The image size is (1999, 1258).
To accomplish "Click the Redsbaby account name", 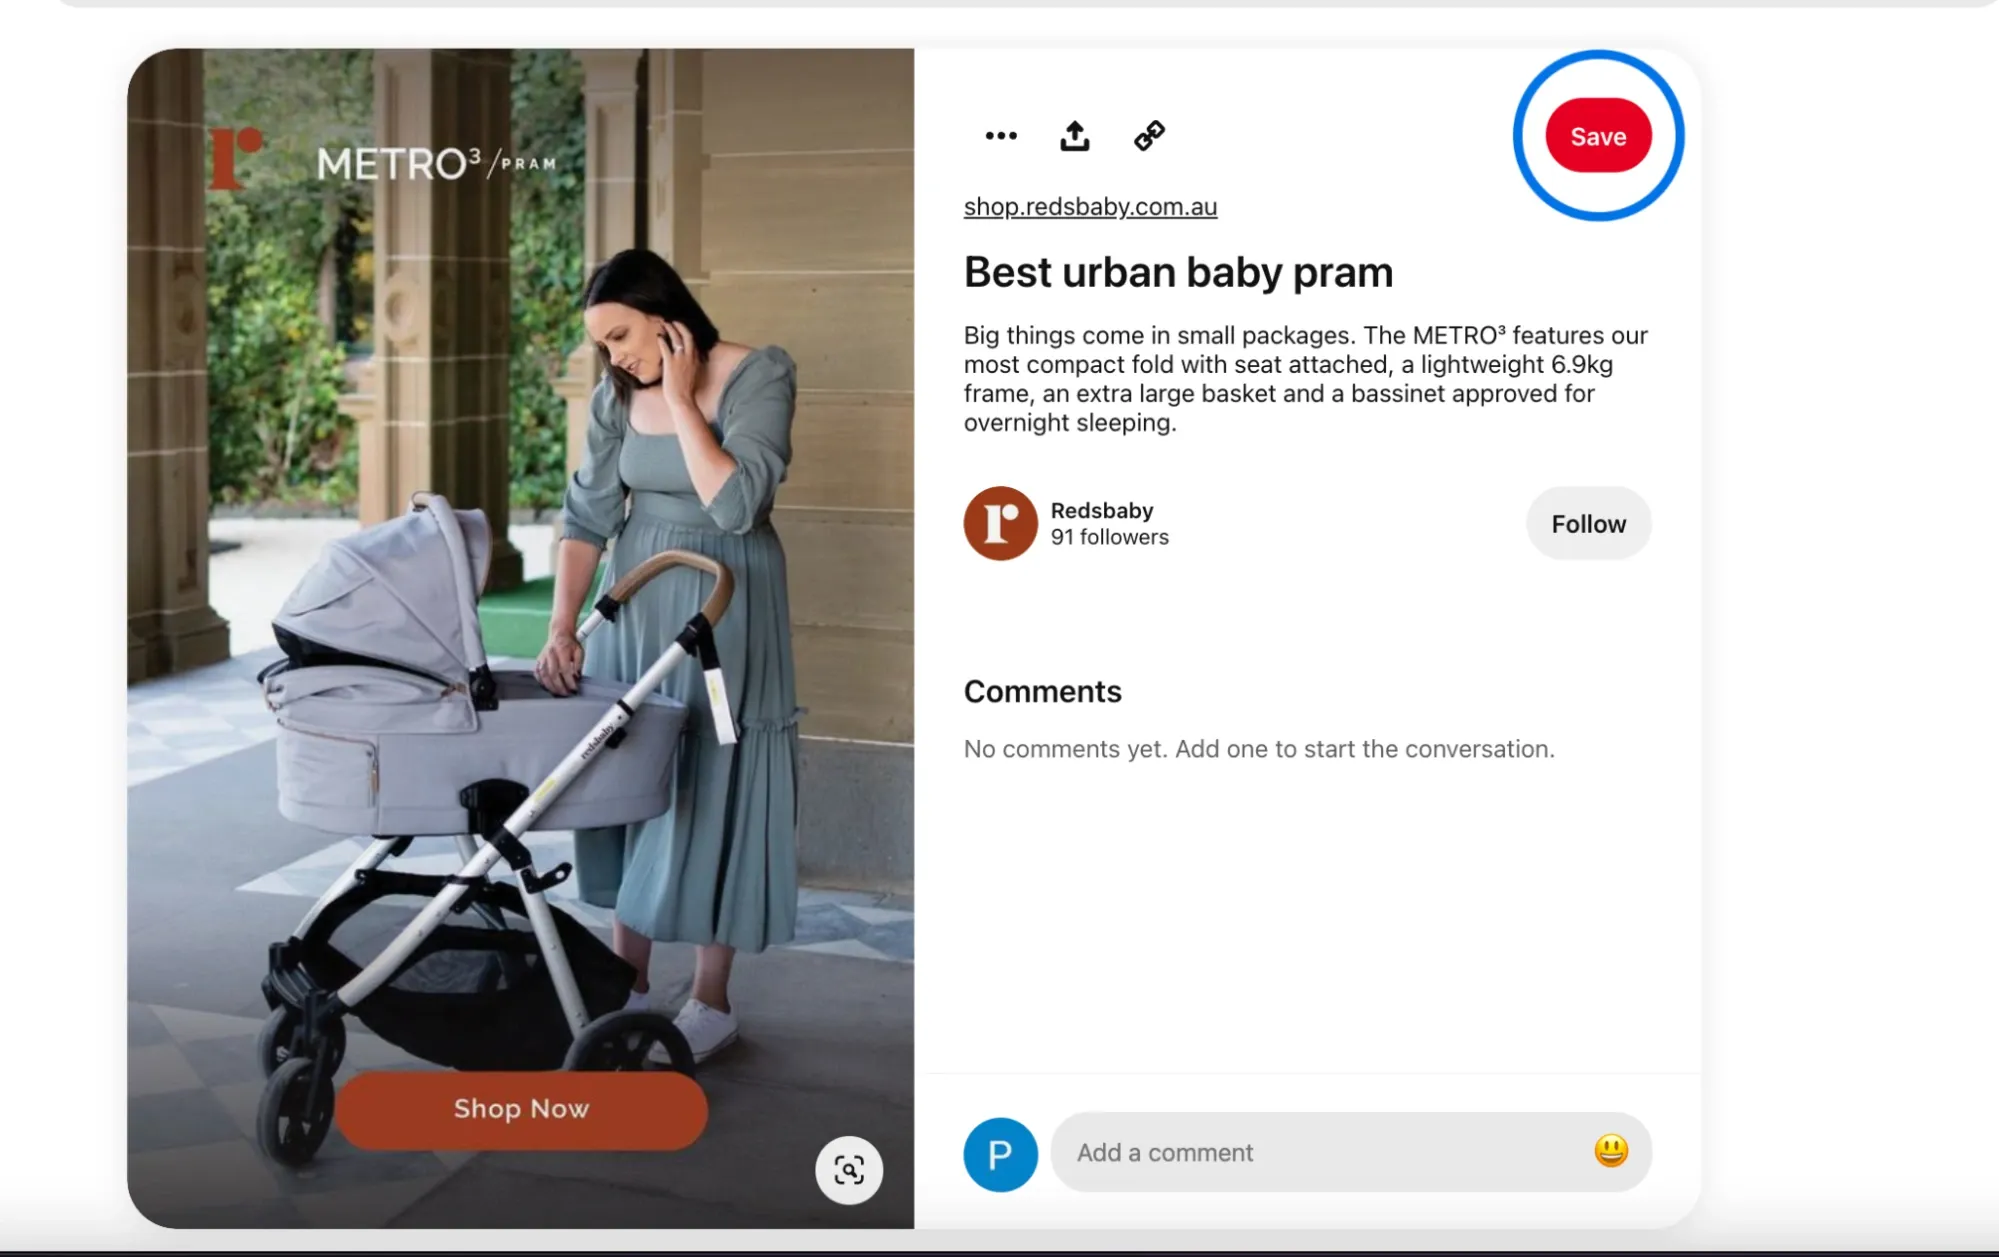I will 1102,510.
